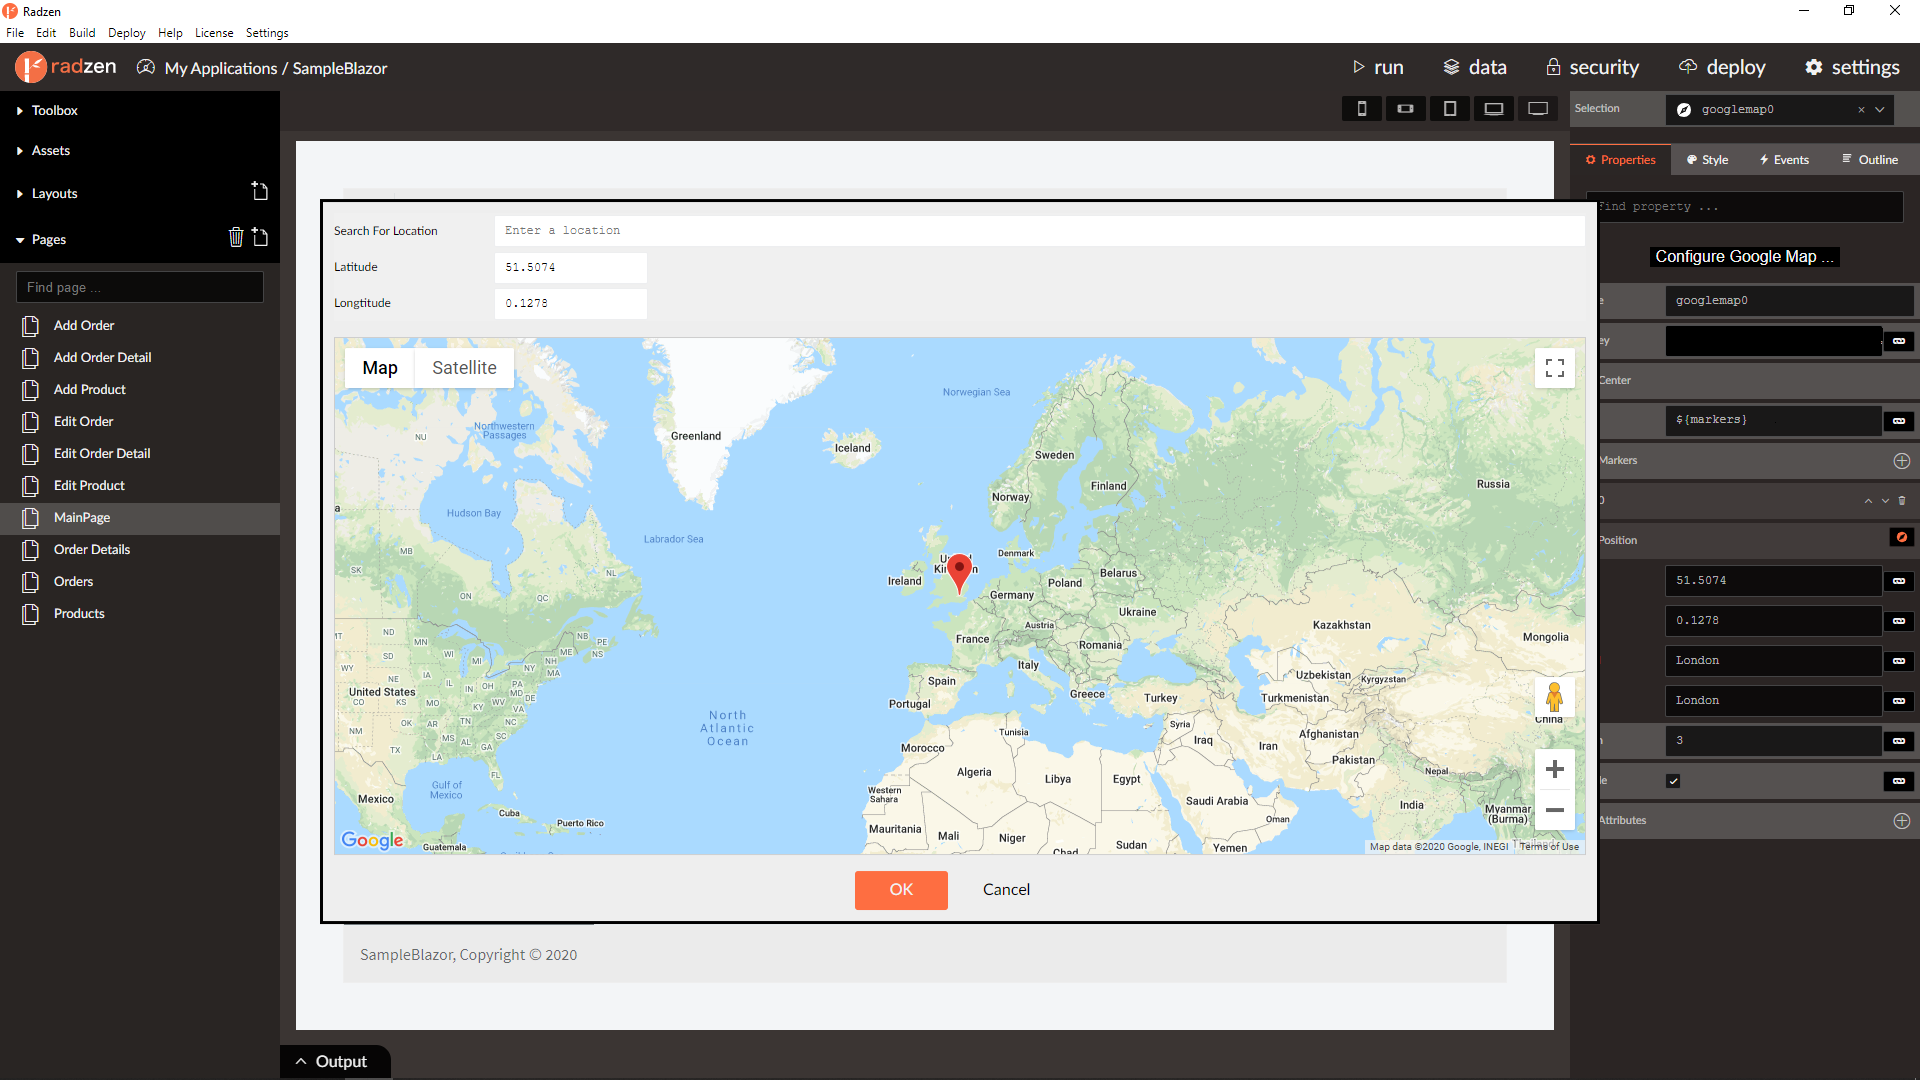Expand the Toolbox section
The width and height of the screenshot is (1920, 1080).
click(54, 110)
